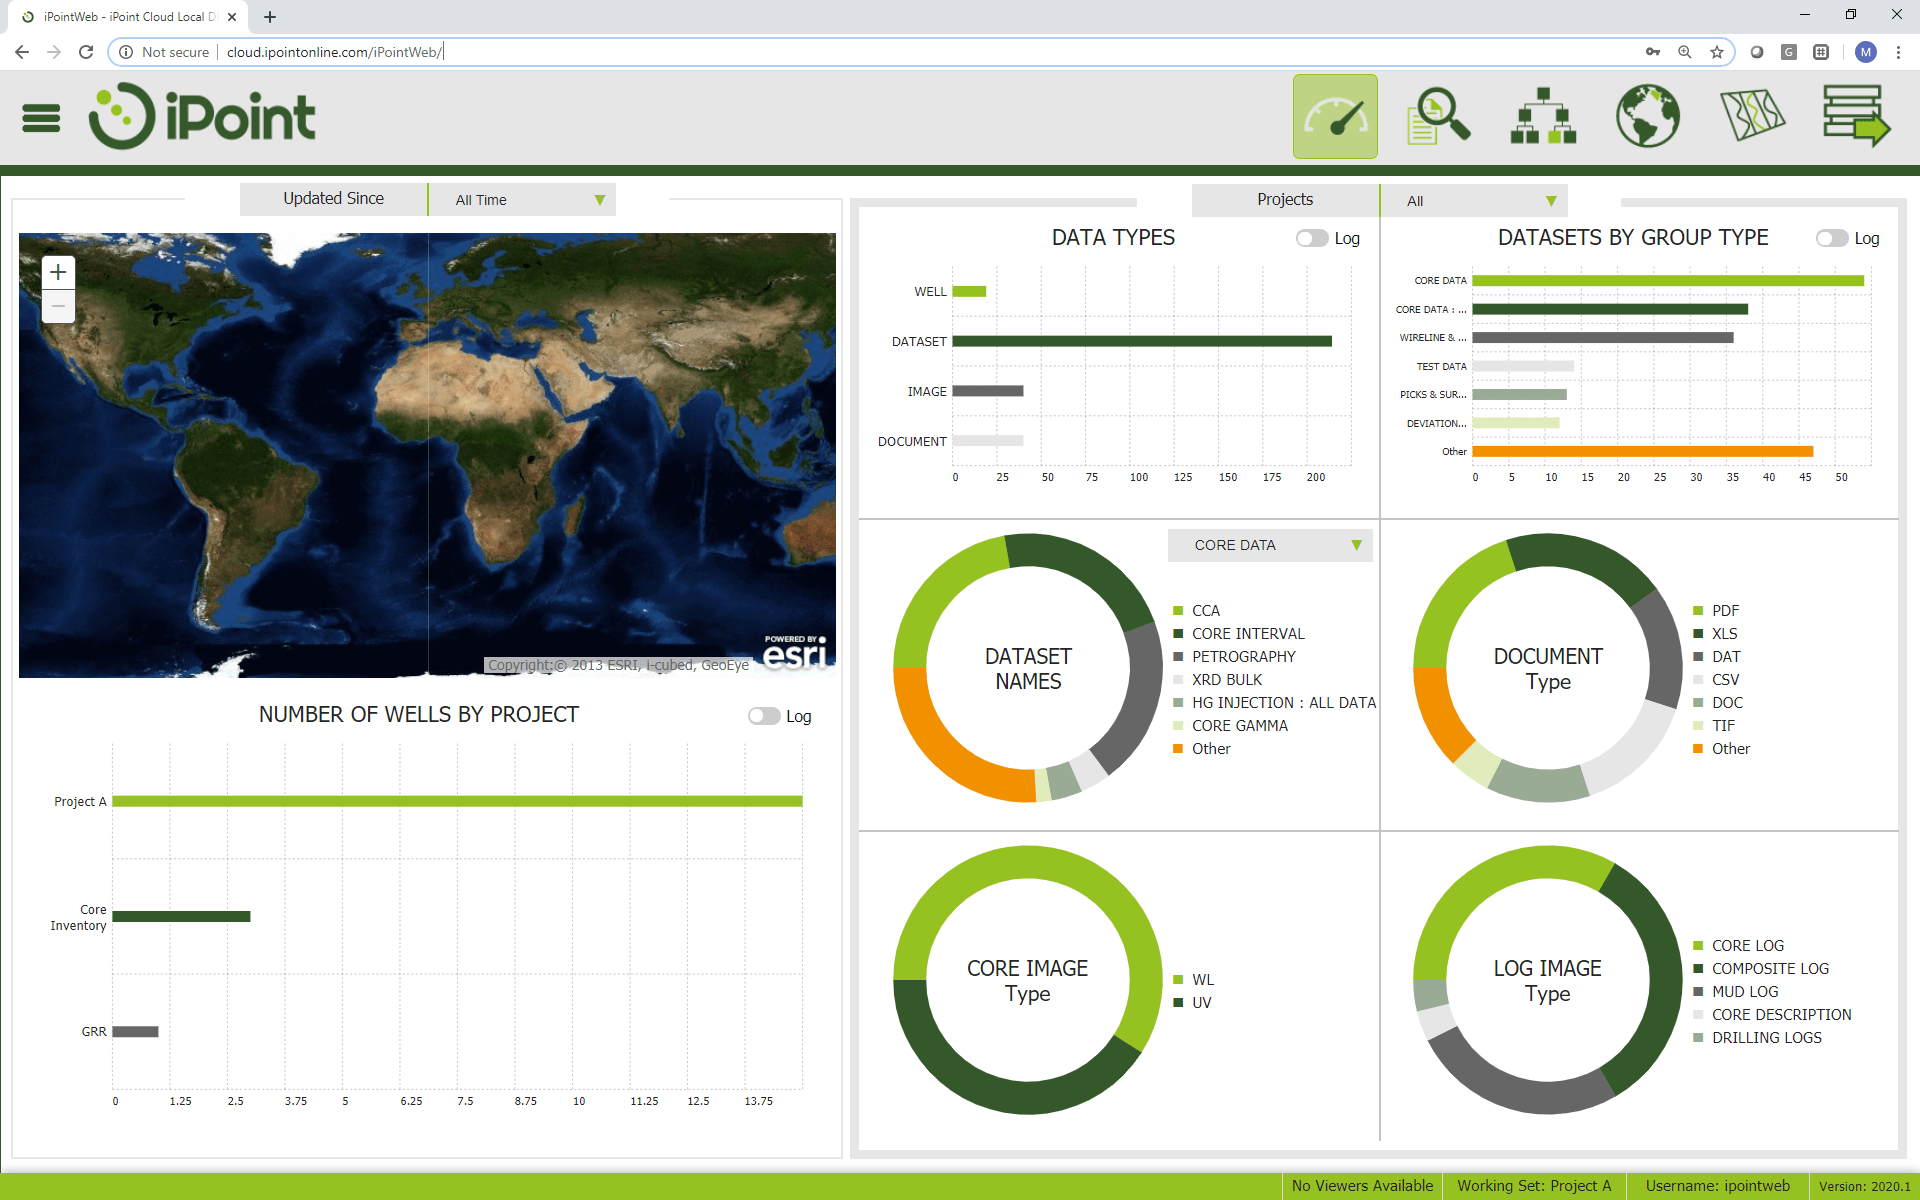Image resolution: width=1920 pixels, height=1200 pixels.
Task: Select the CSV legend item
Action: [1716, 679]
